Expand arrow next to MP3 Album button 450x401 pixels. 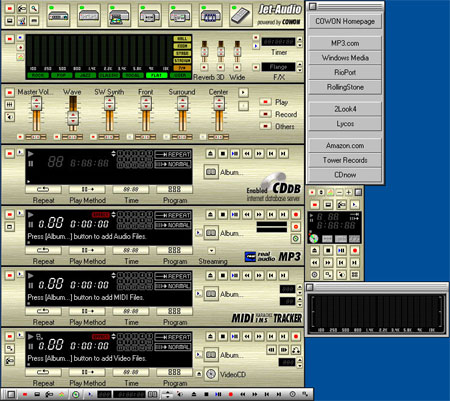point(199,232)
